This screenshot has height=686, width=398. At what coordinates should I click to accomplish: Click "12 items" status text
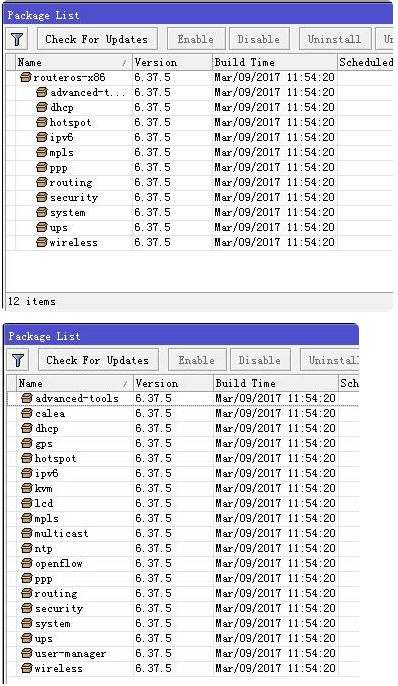[x=32, y=301]
